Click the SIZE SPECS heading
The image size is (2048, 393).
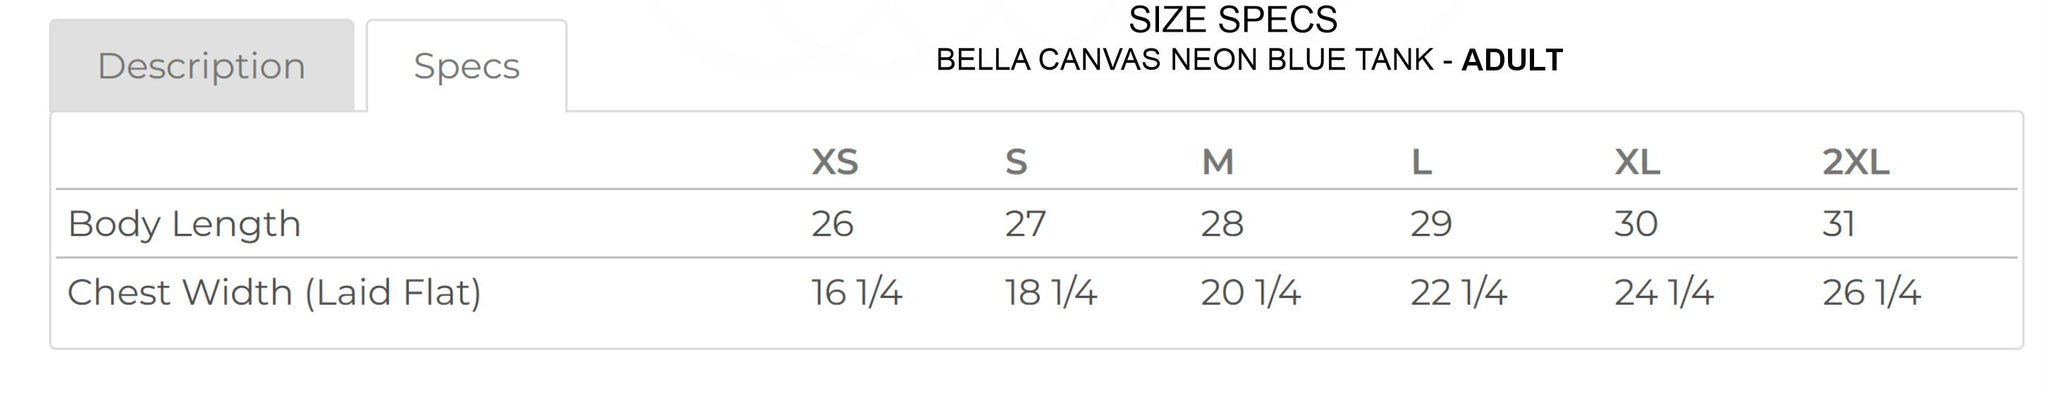[1233, 19]
